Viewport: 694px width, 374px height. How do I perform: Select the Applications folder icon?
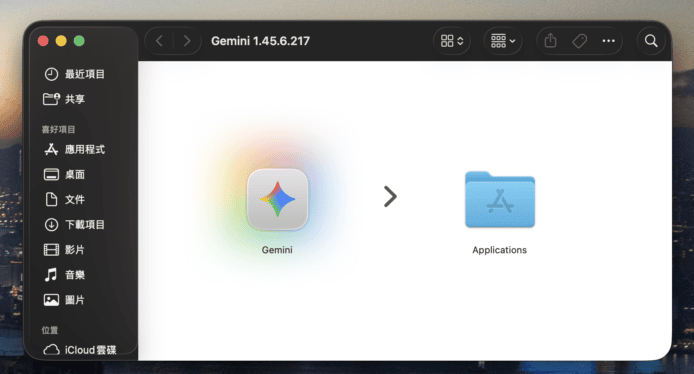tap(500, 200)
